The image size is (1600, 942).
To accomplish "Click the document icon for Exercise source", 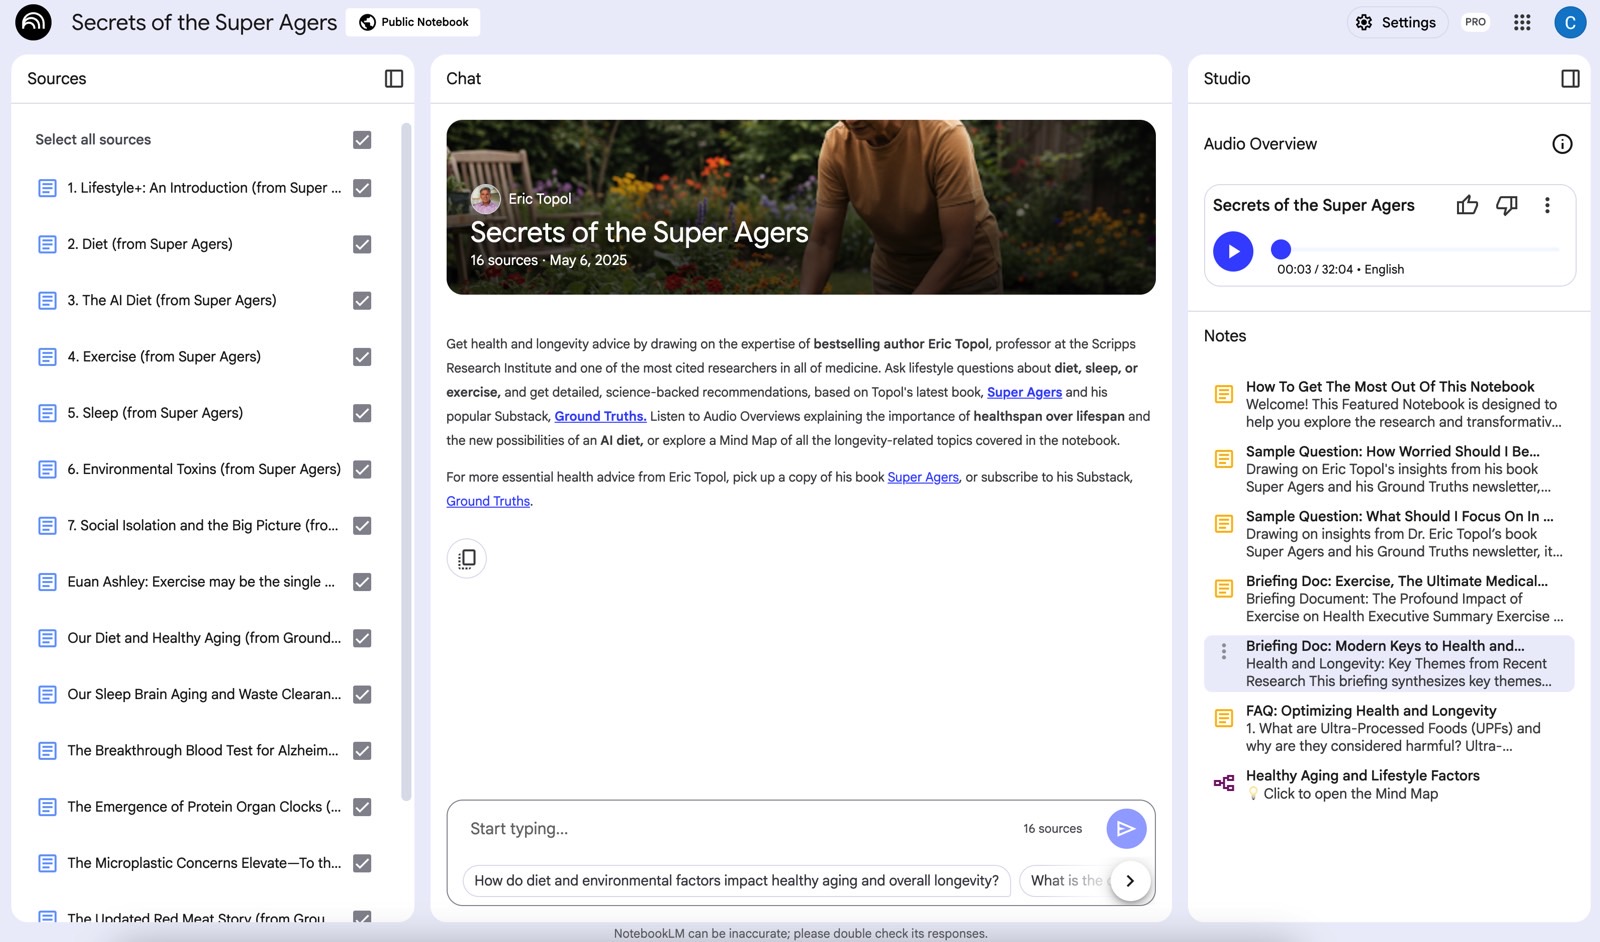I will 47,357.
